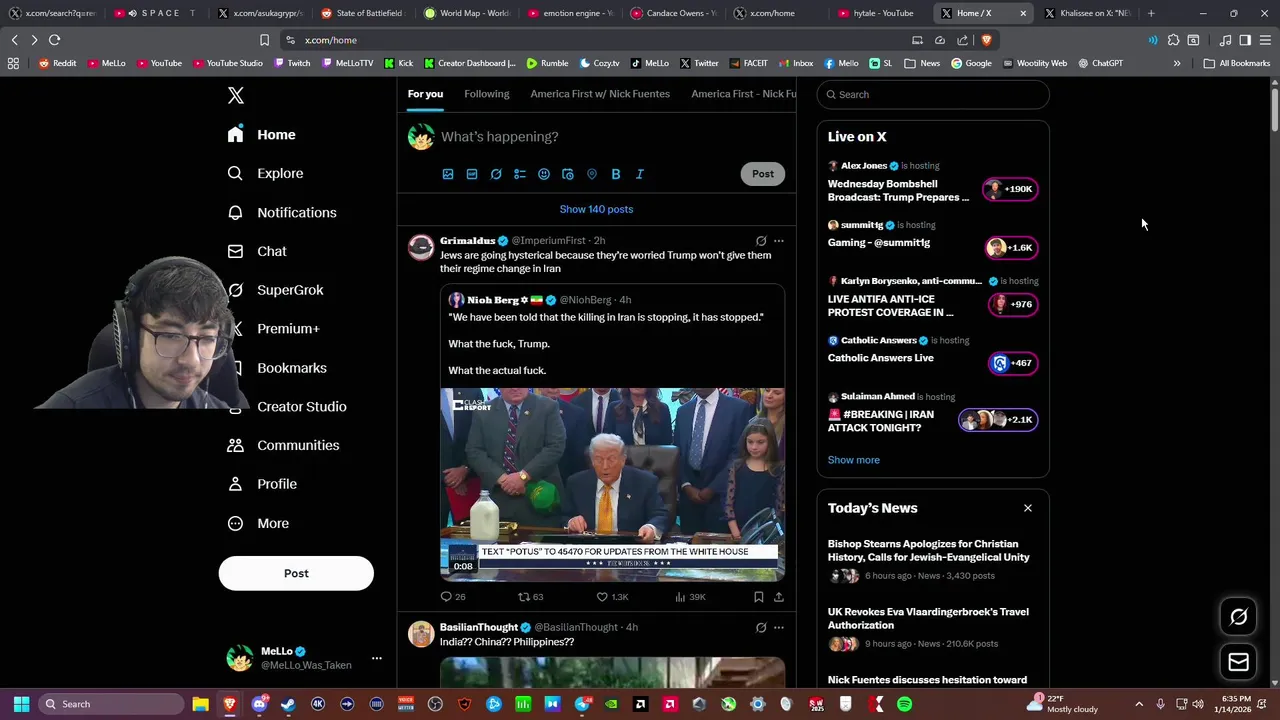1280x720 pixels.
Task: Join Alex Jones Wednesday Bombshell Broadcast
Action: click(1010, 189)
